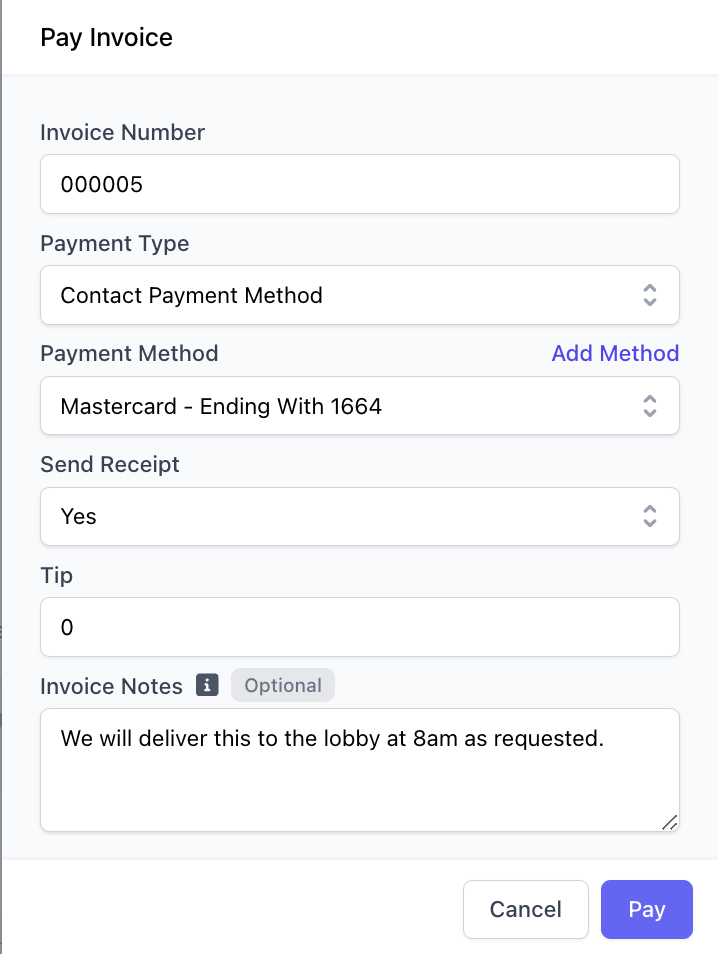Click the Payment Method label text

coord(129,353)
